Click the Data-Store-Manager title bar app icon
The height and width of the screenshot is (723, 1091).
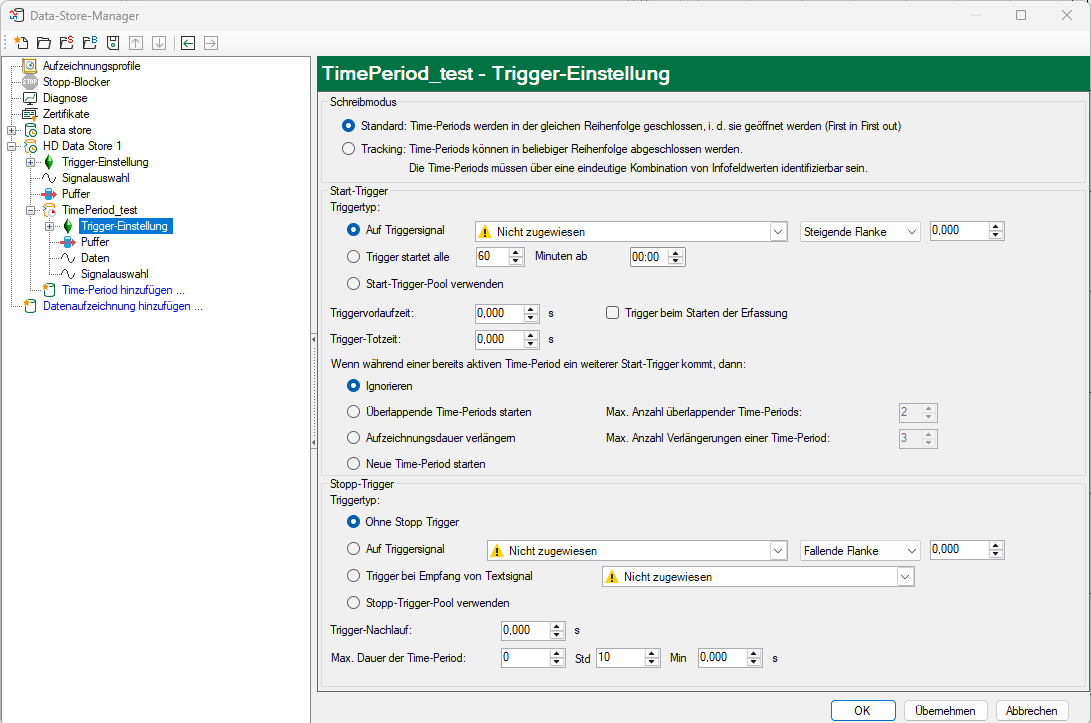(17, 15)
